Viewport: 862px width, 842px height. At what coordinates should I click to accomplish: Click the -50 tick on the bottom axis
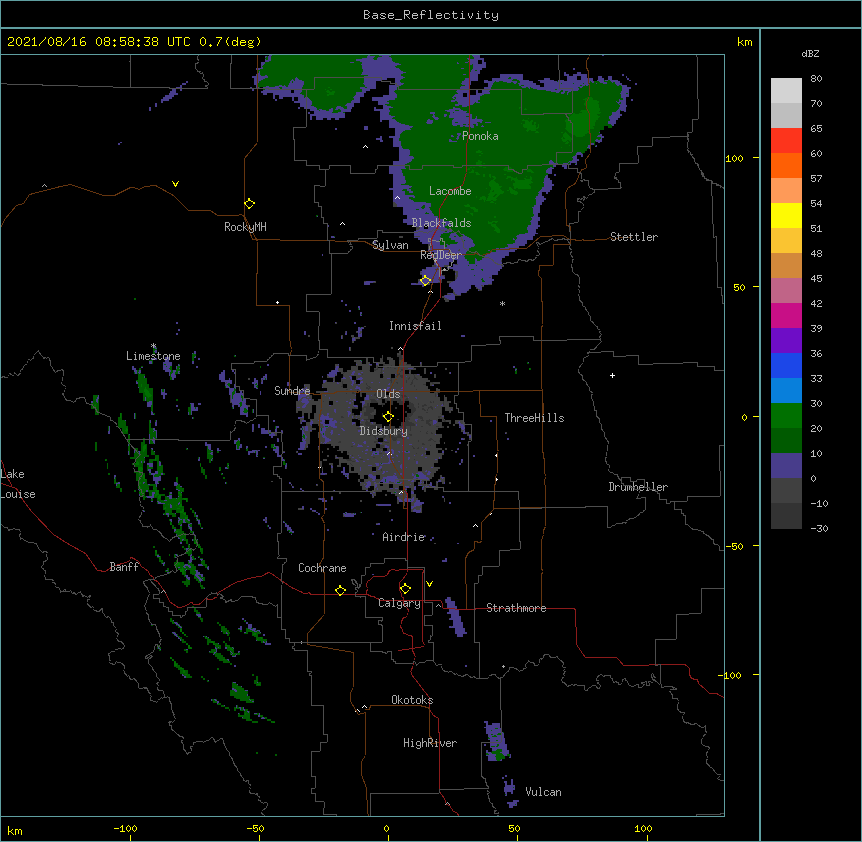tap(255, 828)
